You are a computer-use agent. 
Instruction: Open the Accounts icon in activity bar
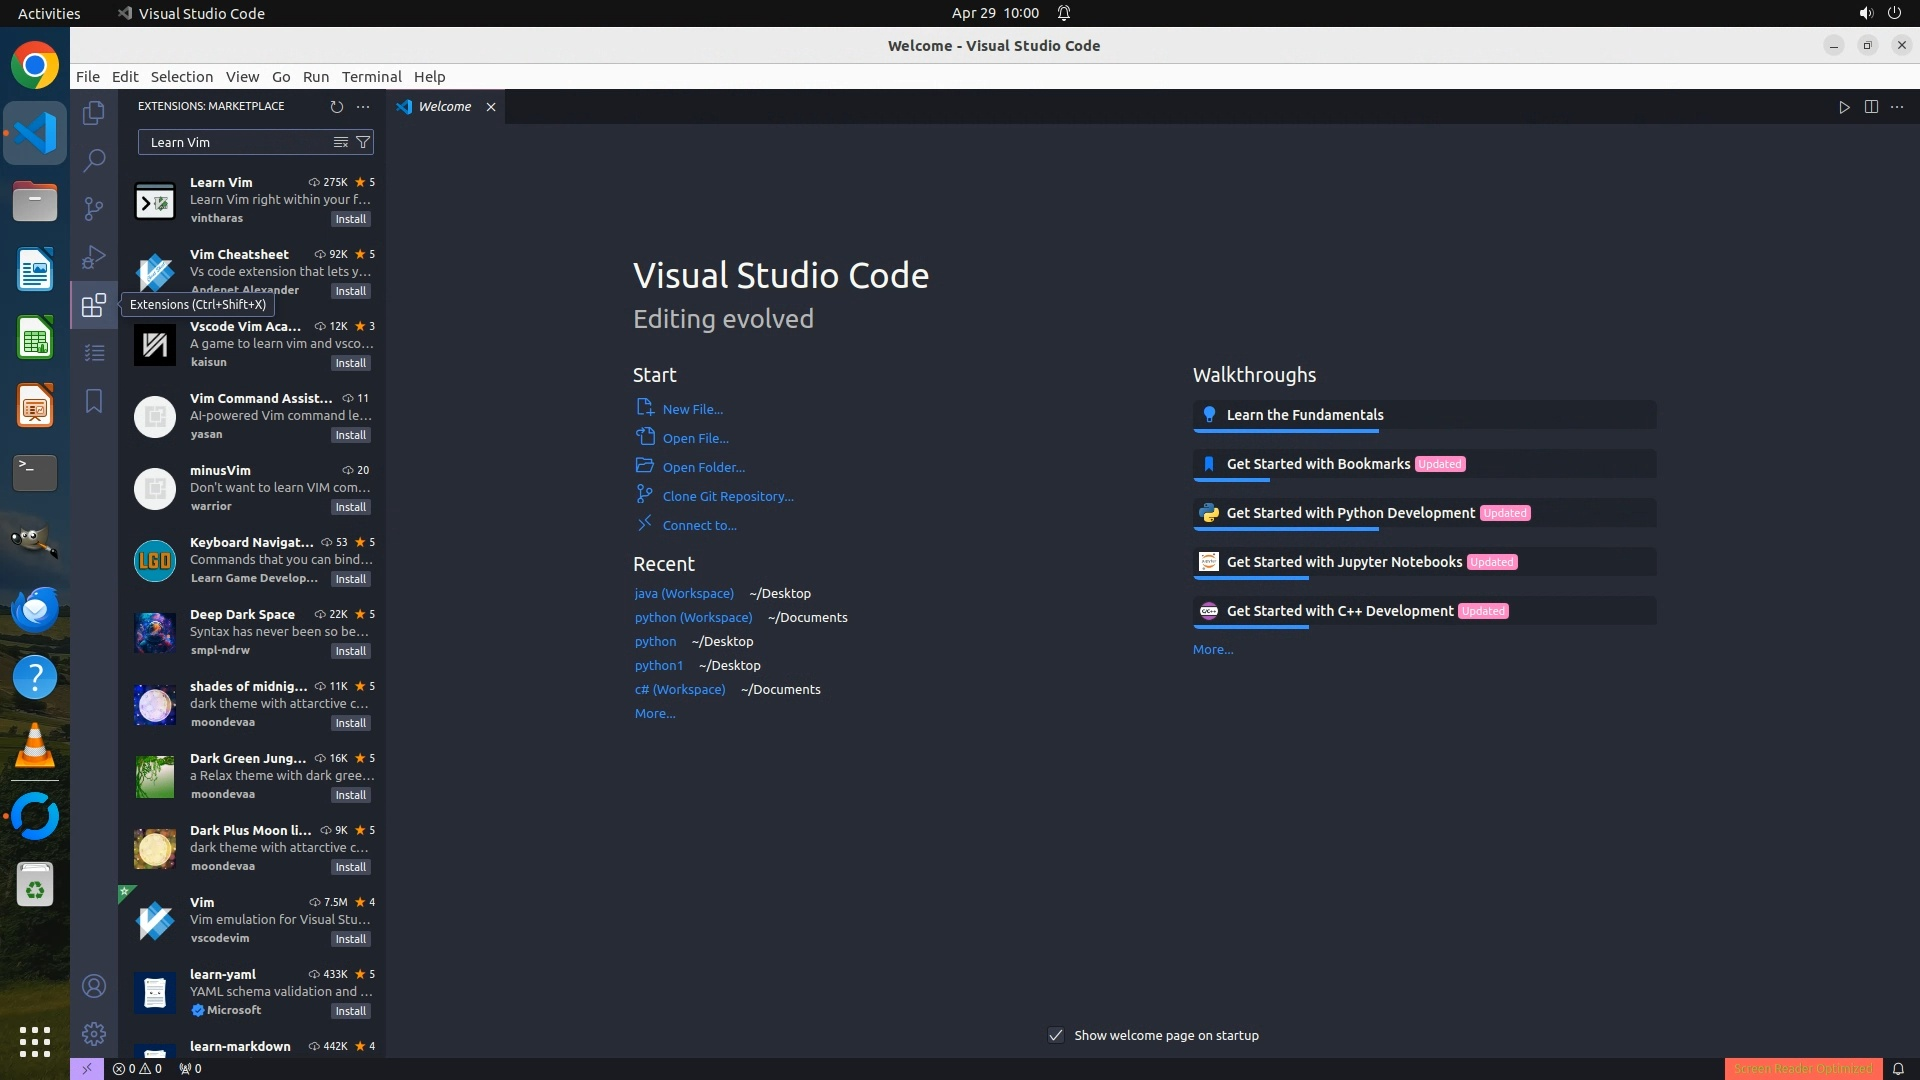coord(94,986)
